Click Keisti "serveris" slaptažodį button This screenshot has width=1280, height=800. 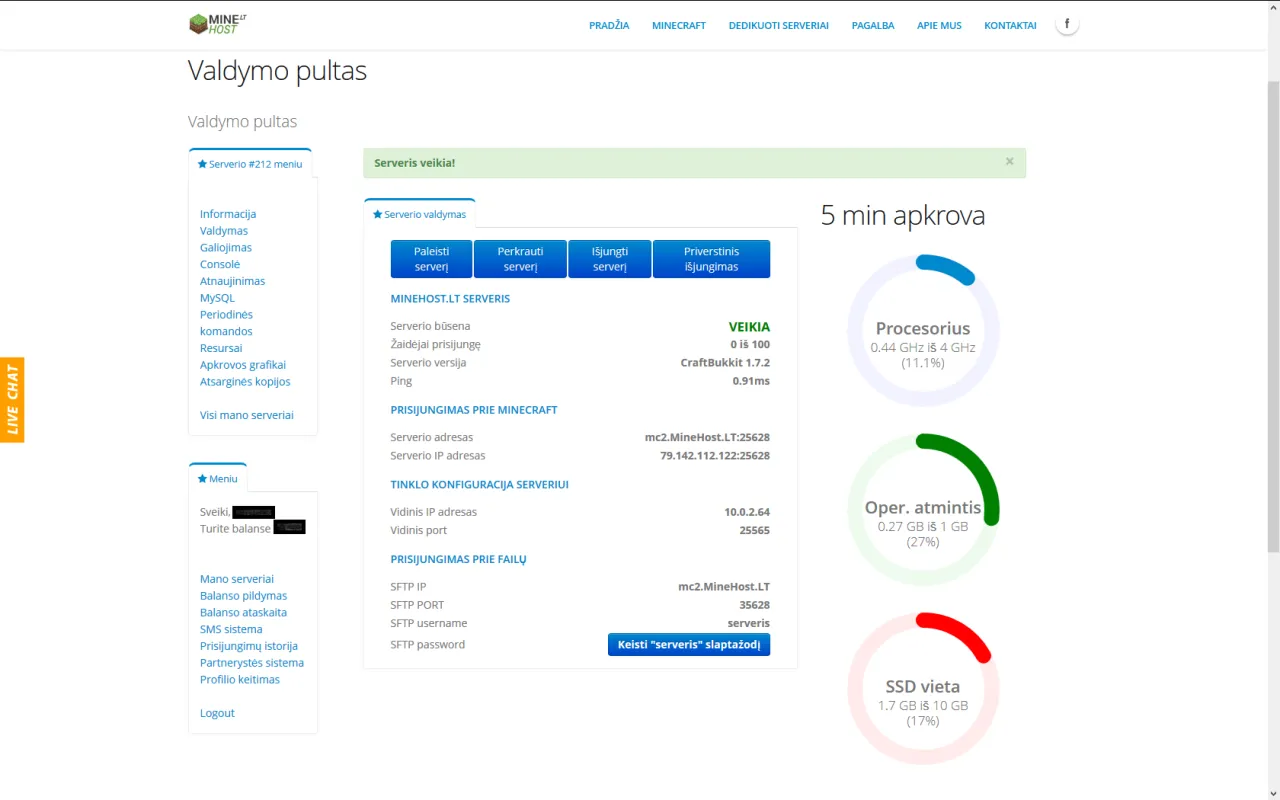pyautogui.click(x=688, y=644)
